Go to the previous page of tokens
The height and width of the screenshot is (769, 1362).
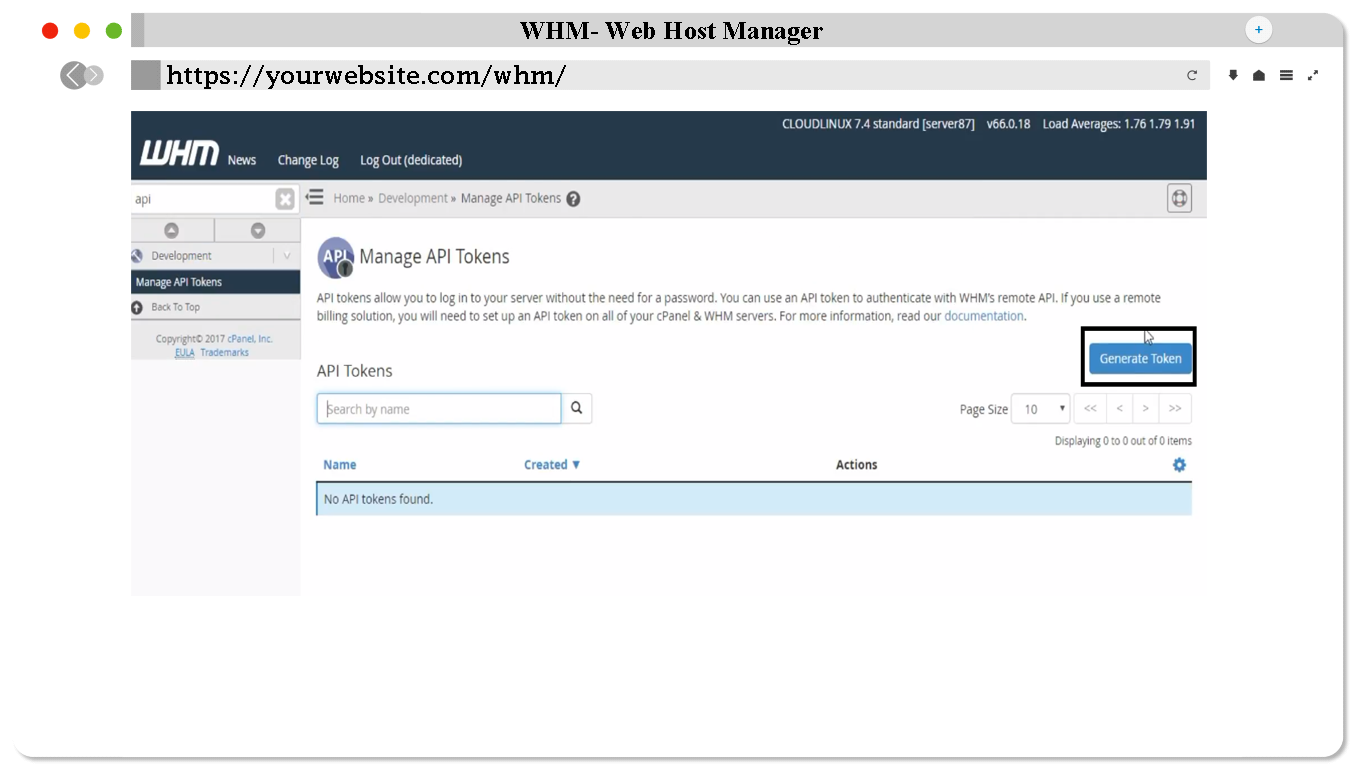[x=1119, y=408]
